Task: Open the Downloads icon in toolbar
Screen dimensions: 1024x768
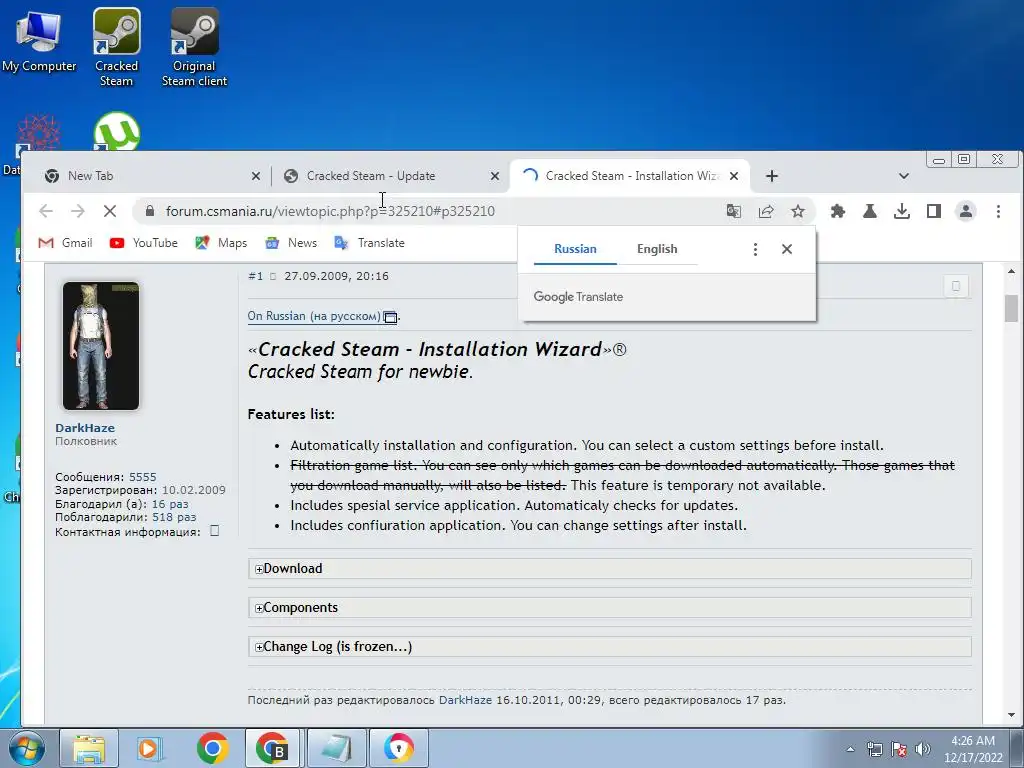Action: [901, 211]
